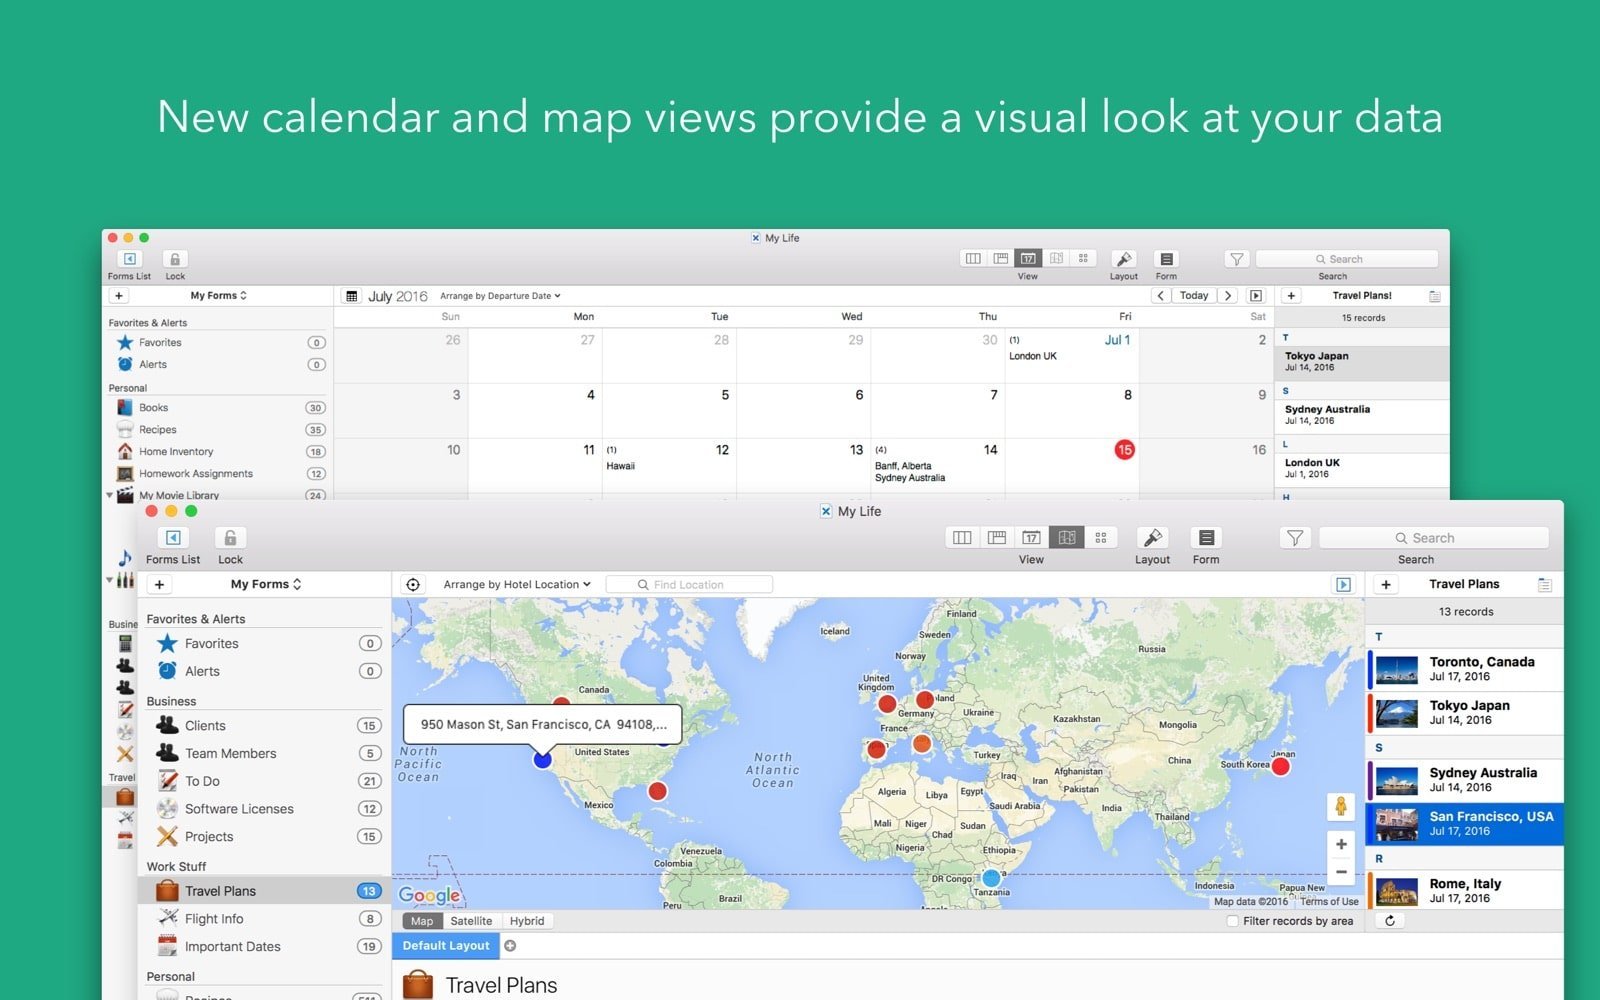
Task: Click the Street View pegman icon
Action: click(1340, 806)
